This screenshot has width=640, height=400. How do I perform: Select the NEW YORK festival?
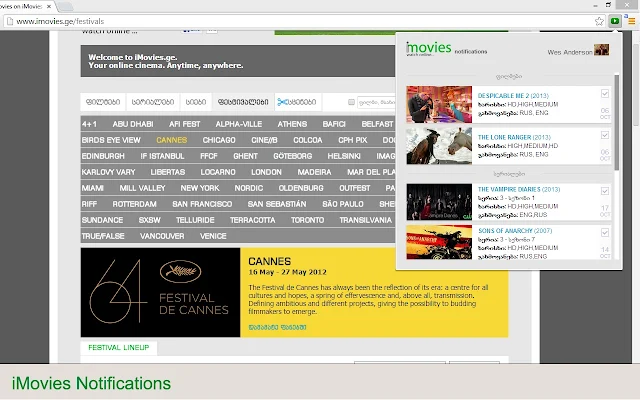point(200,188)
